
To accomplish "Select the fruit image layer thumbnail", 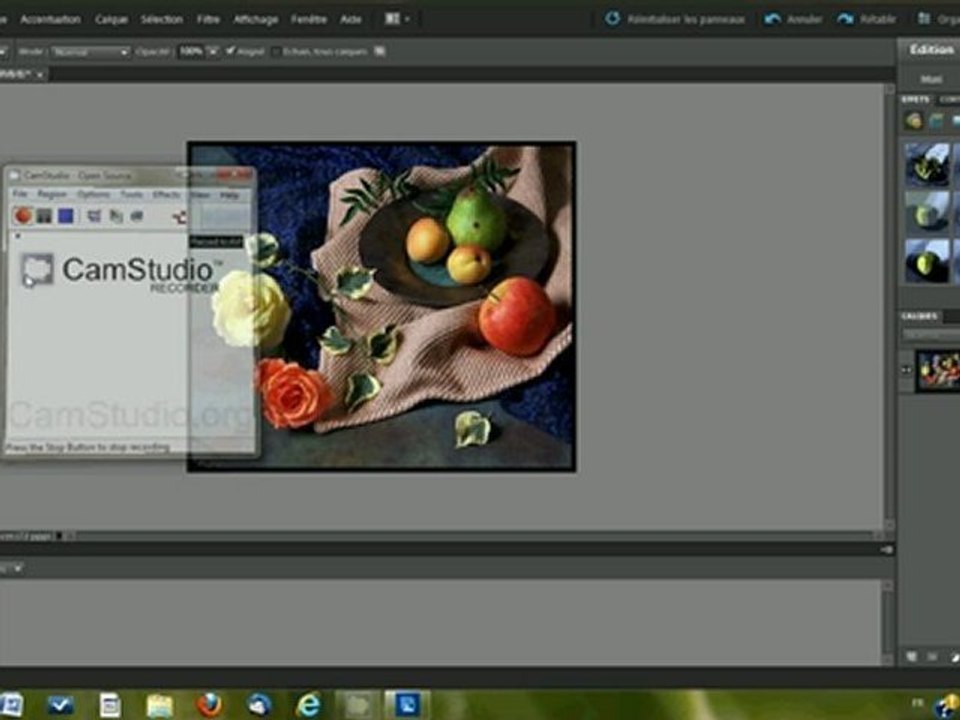I will click(937, 370).
